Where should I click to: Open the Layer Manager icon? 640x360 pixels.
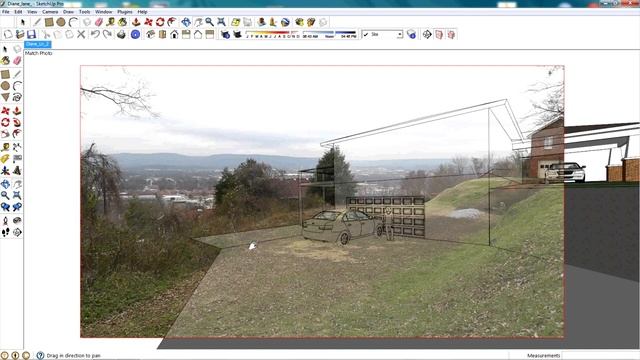point(411,34)
